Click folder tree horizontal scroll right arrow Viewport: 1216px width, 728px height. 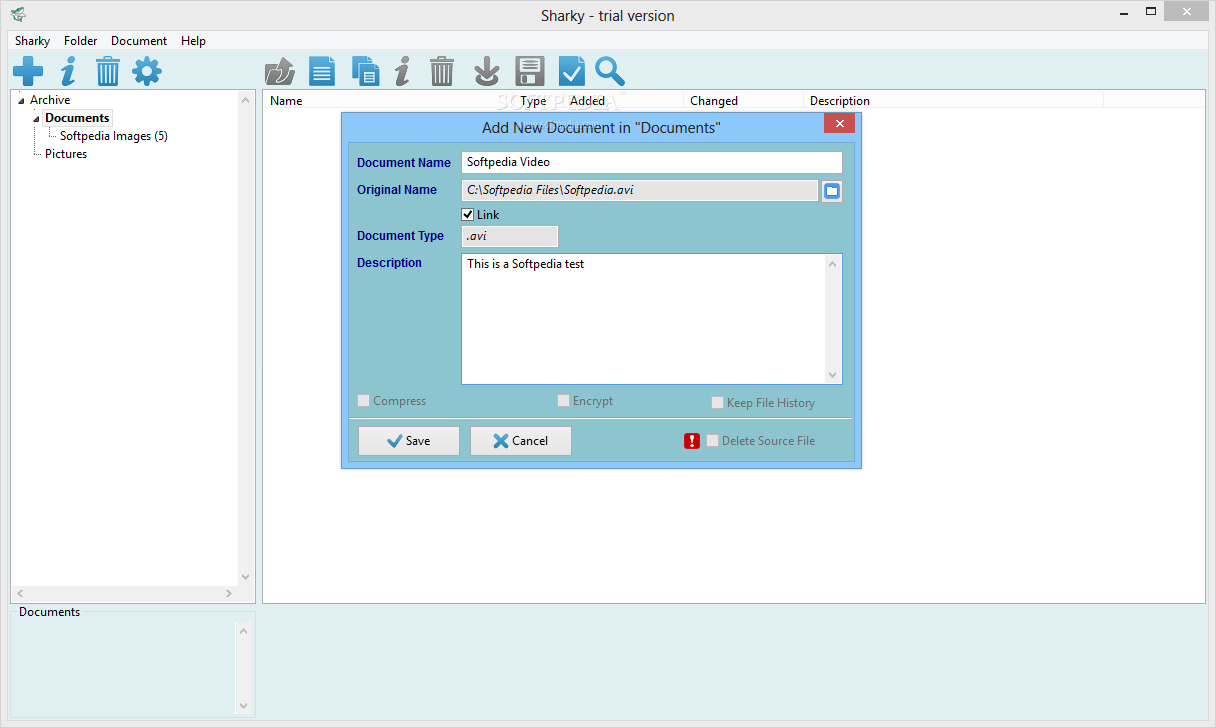(x=229, y=594)
